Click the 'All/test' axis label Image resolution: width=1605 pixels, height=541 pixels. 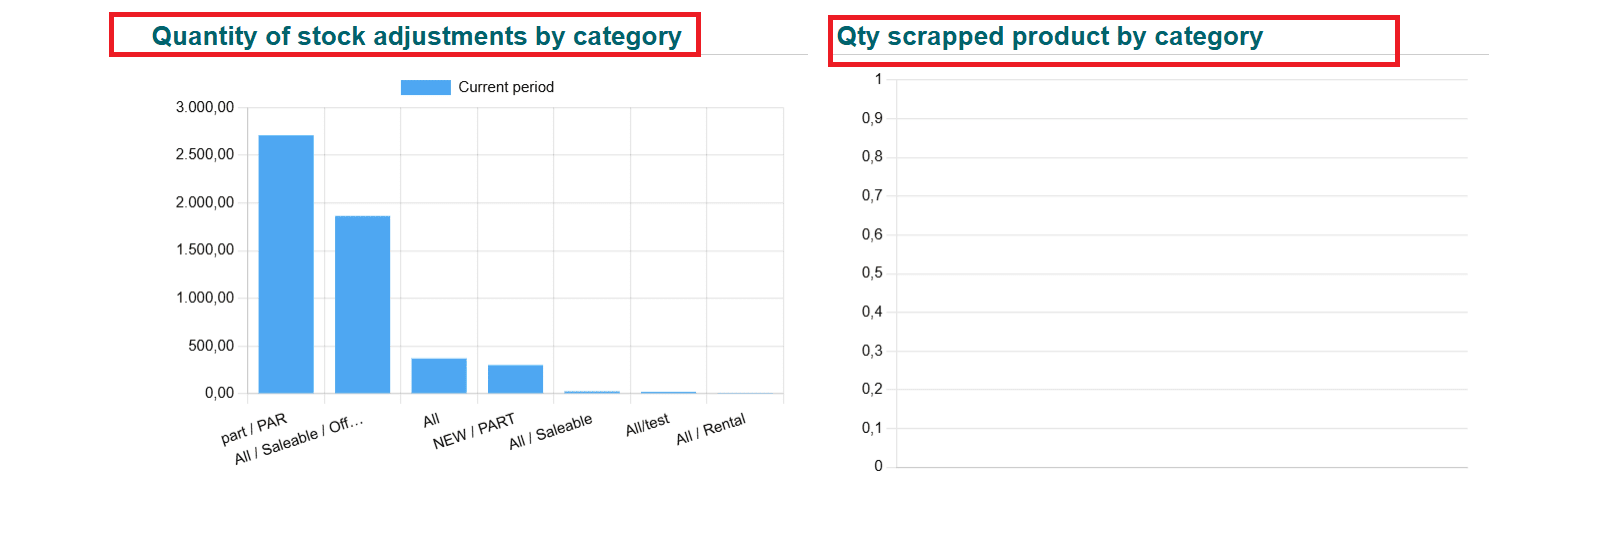[x=648, y=425]
